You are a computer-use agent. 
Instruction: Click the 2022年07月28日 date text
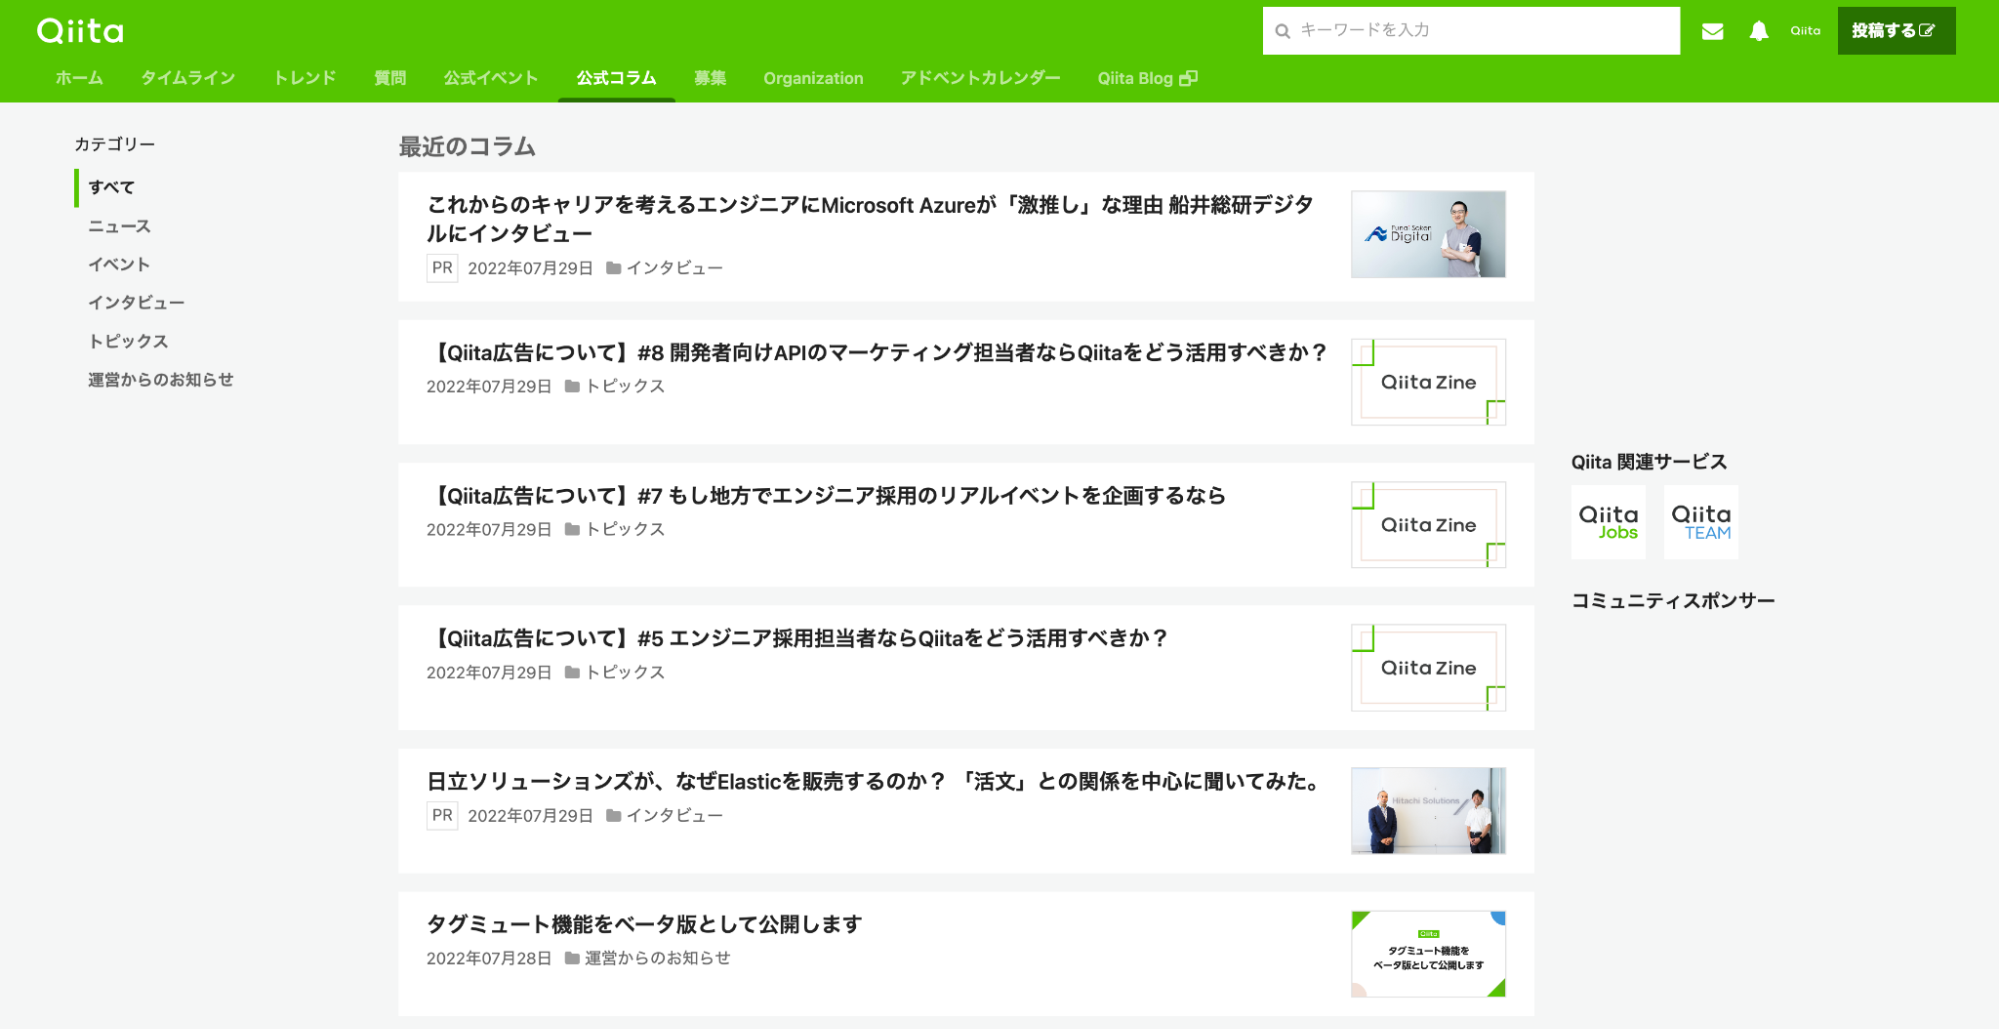pyautogui.click(x=489, y=958)
